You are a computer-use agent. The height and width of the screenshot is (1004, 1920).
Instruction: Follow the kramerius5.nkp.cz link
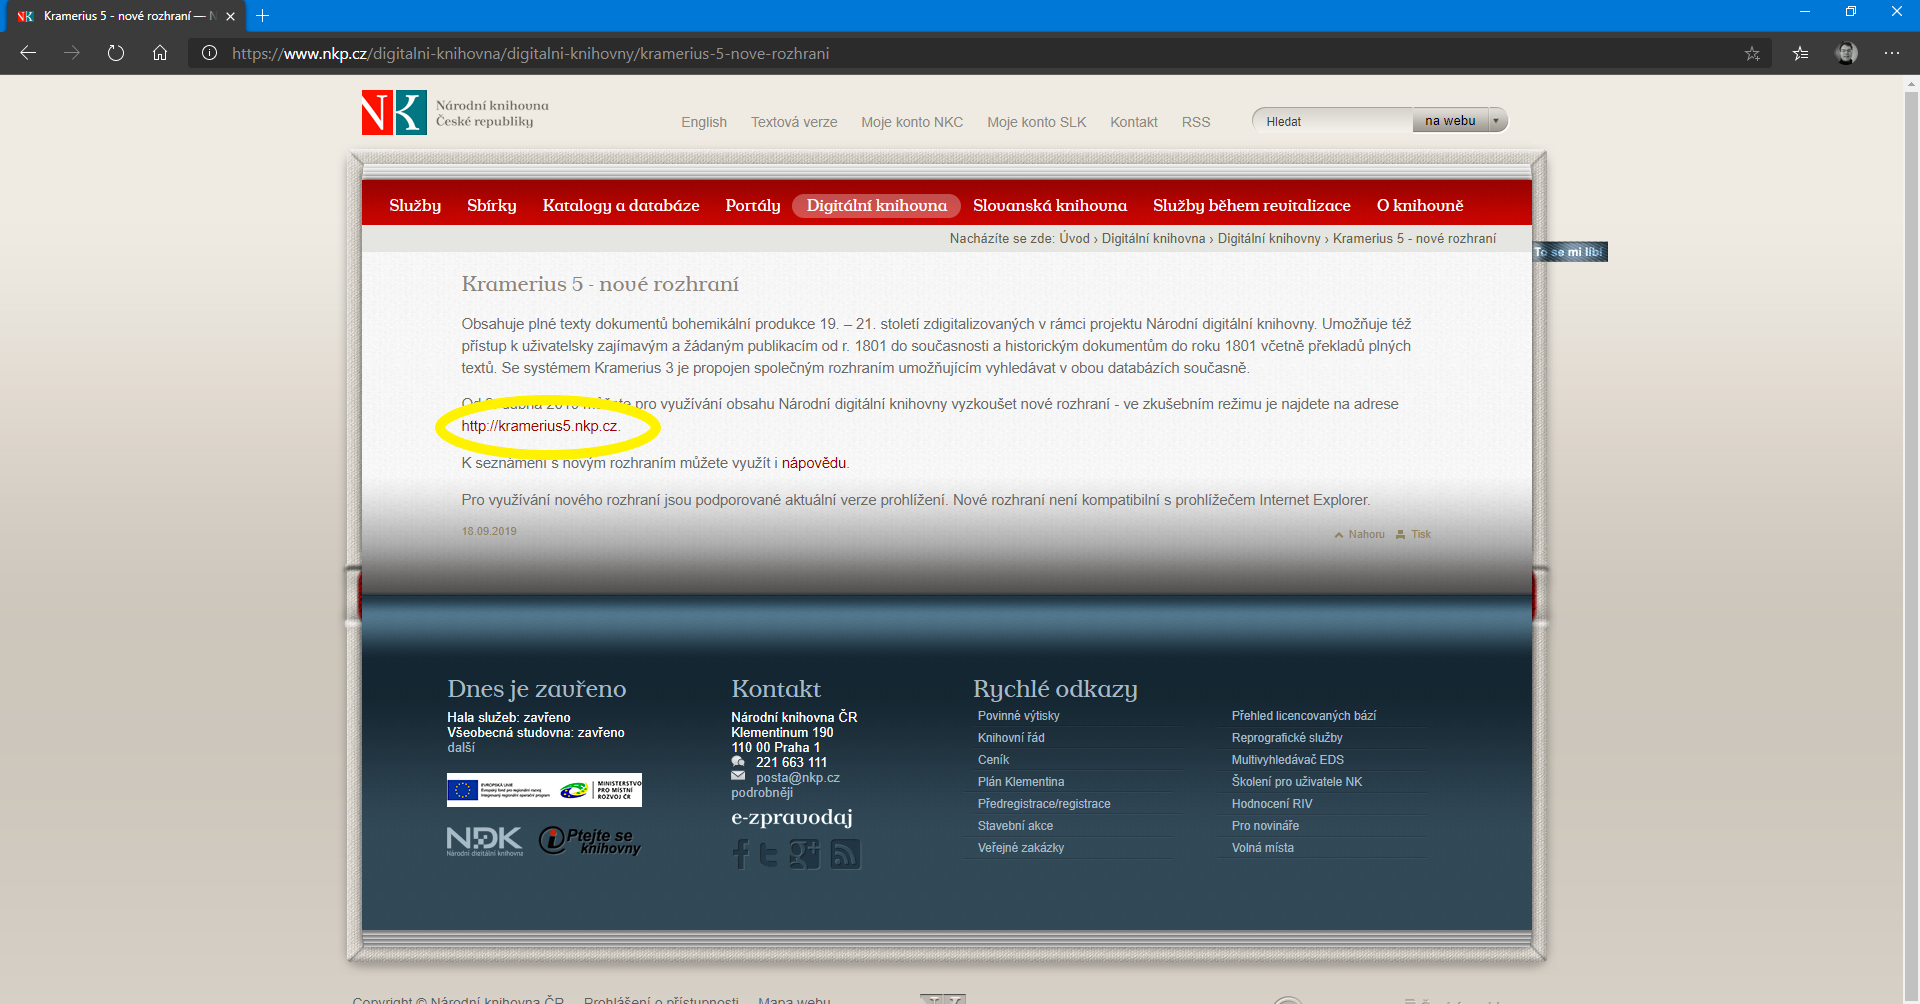pos(539,426)
